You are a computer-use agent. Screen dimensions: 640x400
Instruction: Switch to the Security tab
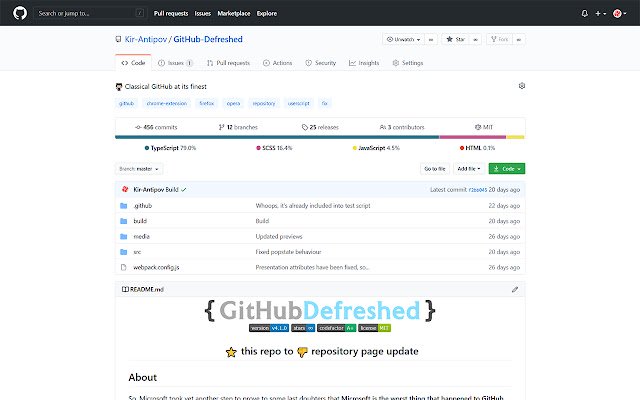click(x=320, y=63)
